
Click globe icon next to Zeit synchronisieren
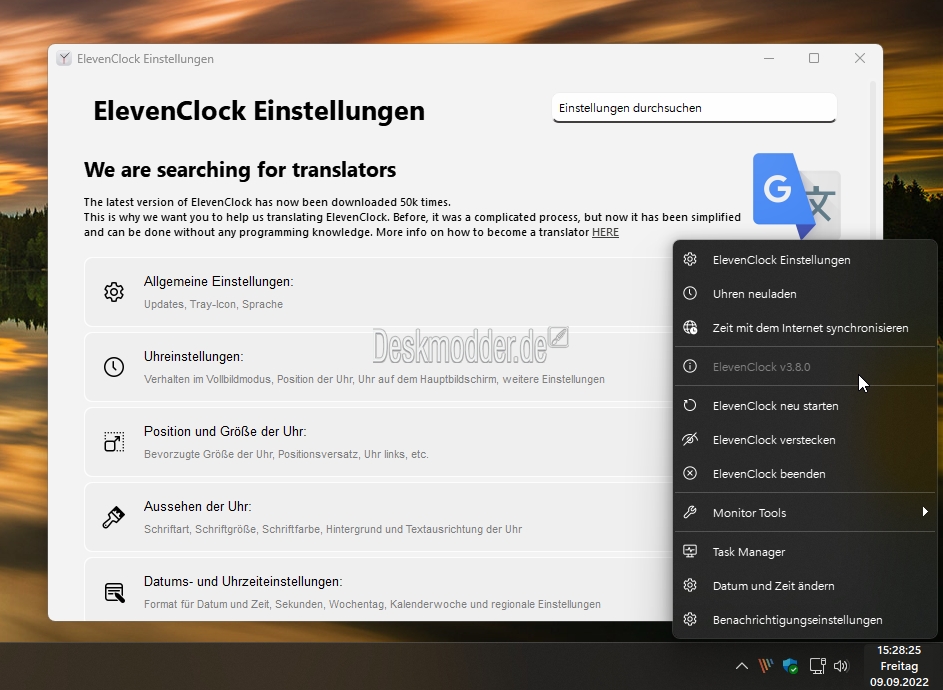click(690, 327)
